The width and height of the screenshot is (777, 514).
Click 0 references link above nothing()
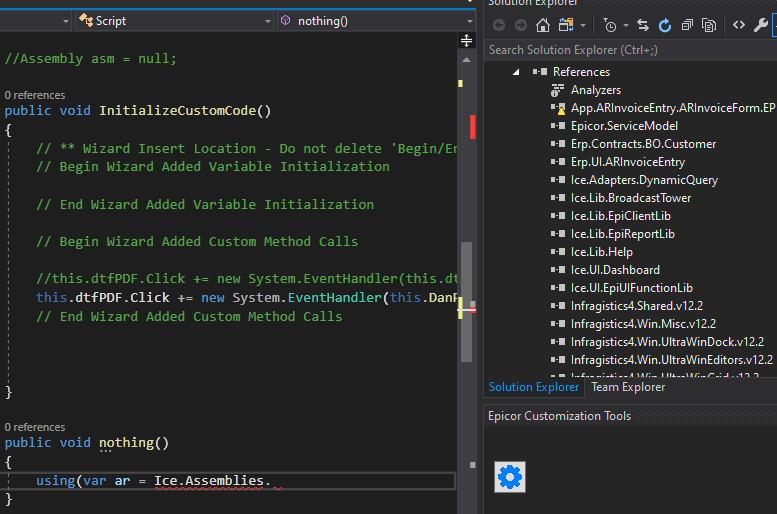pyautogui.click(x=35, y=427)
